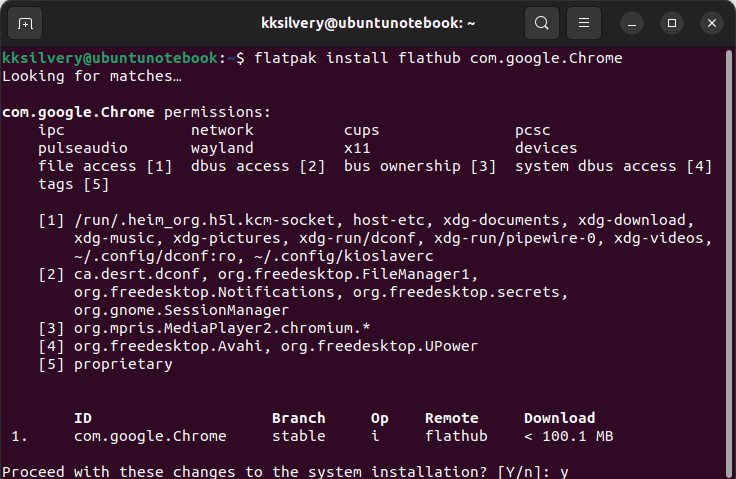This screenshot has height=479, width=736.
Task: Click the search magnifier icon
Action: pos(541,23)
